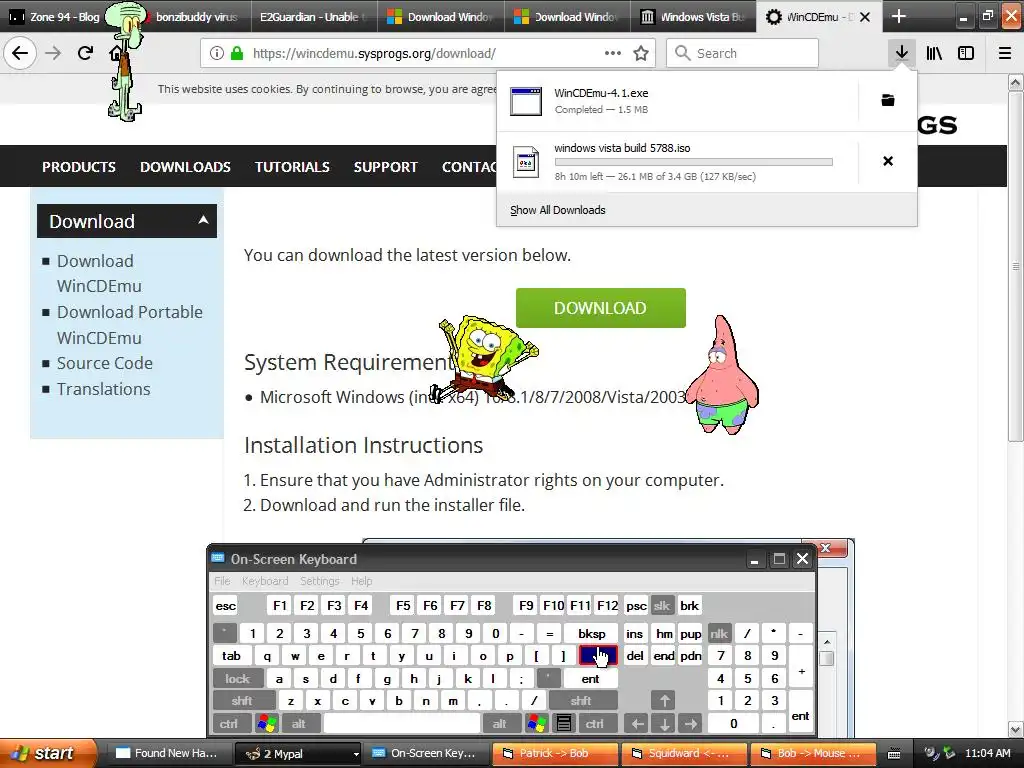This screenshot has height=768, width=1024.
Task: Toggle the downloads arrow toolbar button
Action: (x=902, y=53)
